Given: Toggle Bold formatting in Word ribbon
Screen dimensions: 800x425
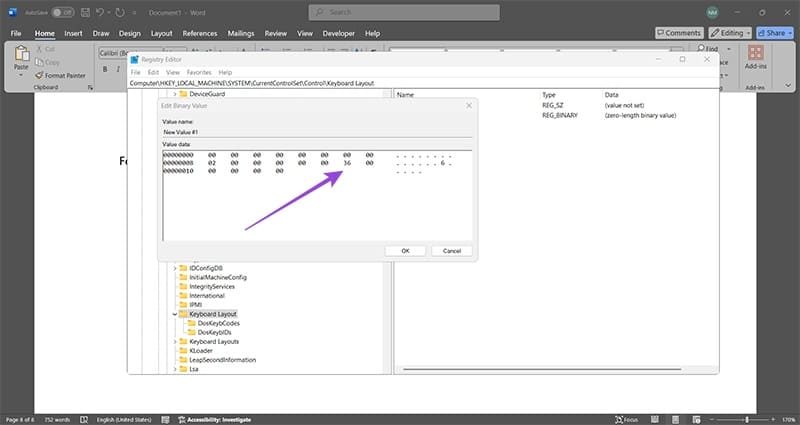Looking at the screenshot, I should point(105,69).
